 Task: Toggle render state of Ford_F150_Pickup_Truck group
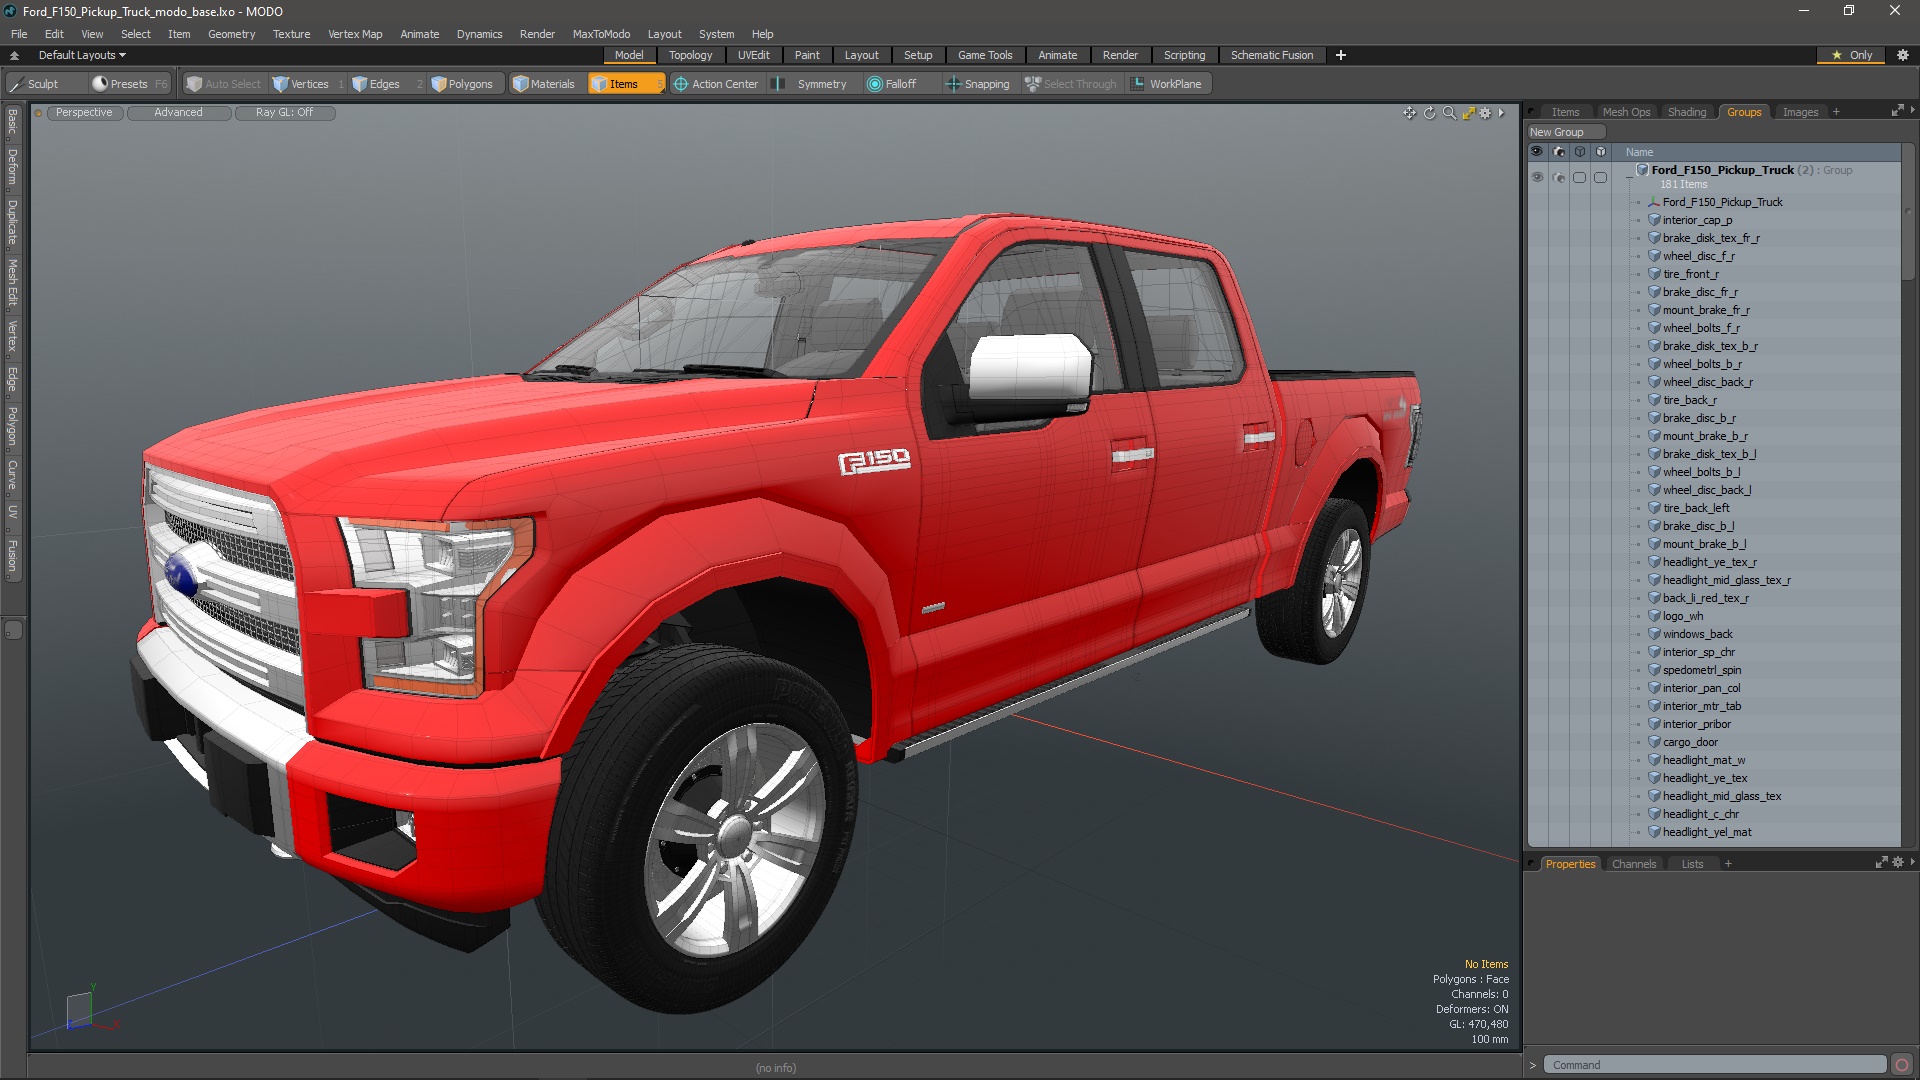1559,177
